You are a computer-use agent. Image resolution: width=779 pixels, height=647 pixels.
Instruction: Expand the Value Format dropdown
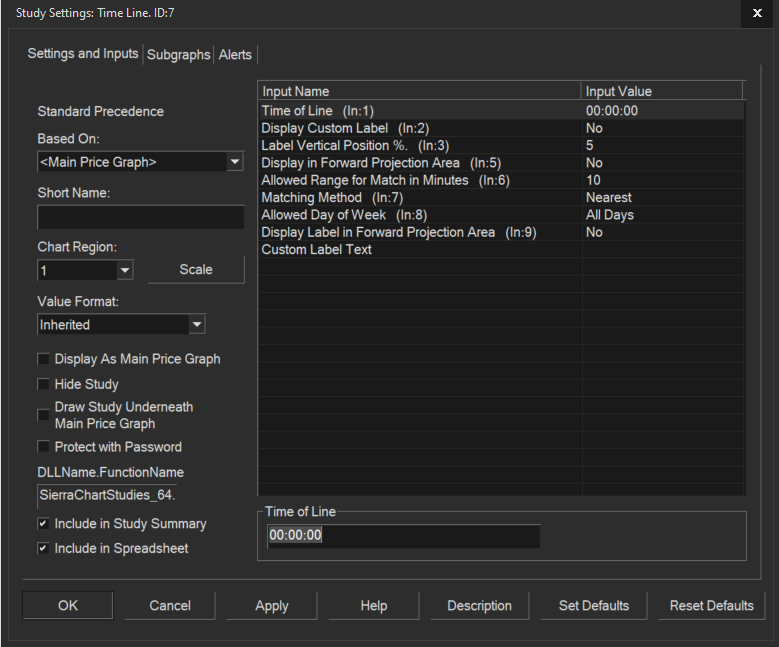pos(197,325)
